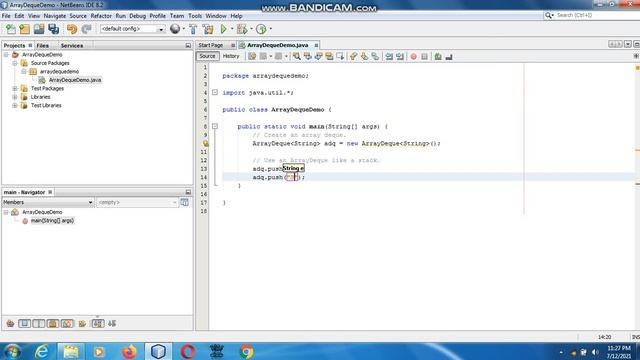Open the Run Project dropdown arrow
The image size is (640, 360).
click(x=231, y=29)
